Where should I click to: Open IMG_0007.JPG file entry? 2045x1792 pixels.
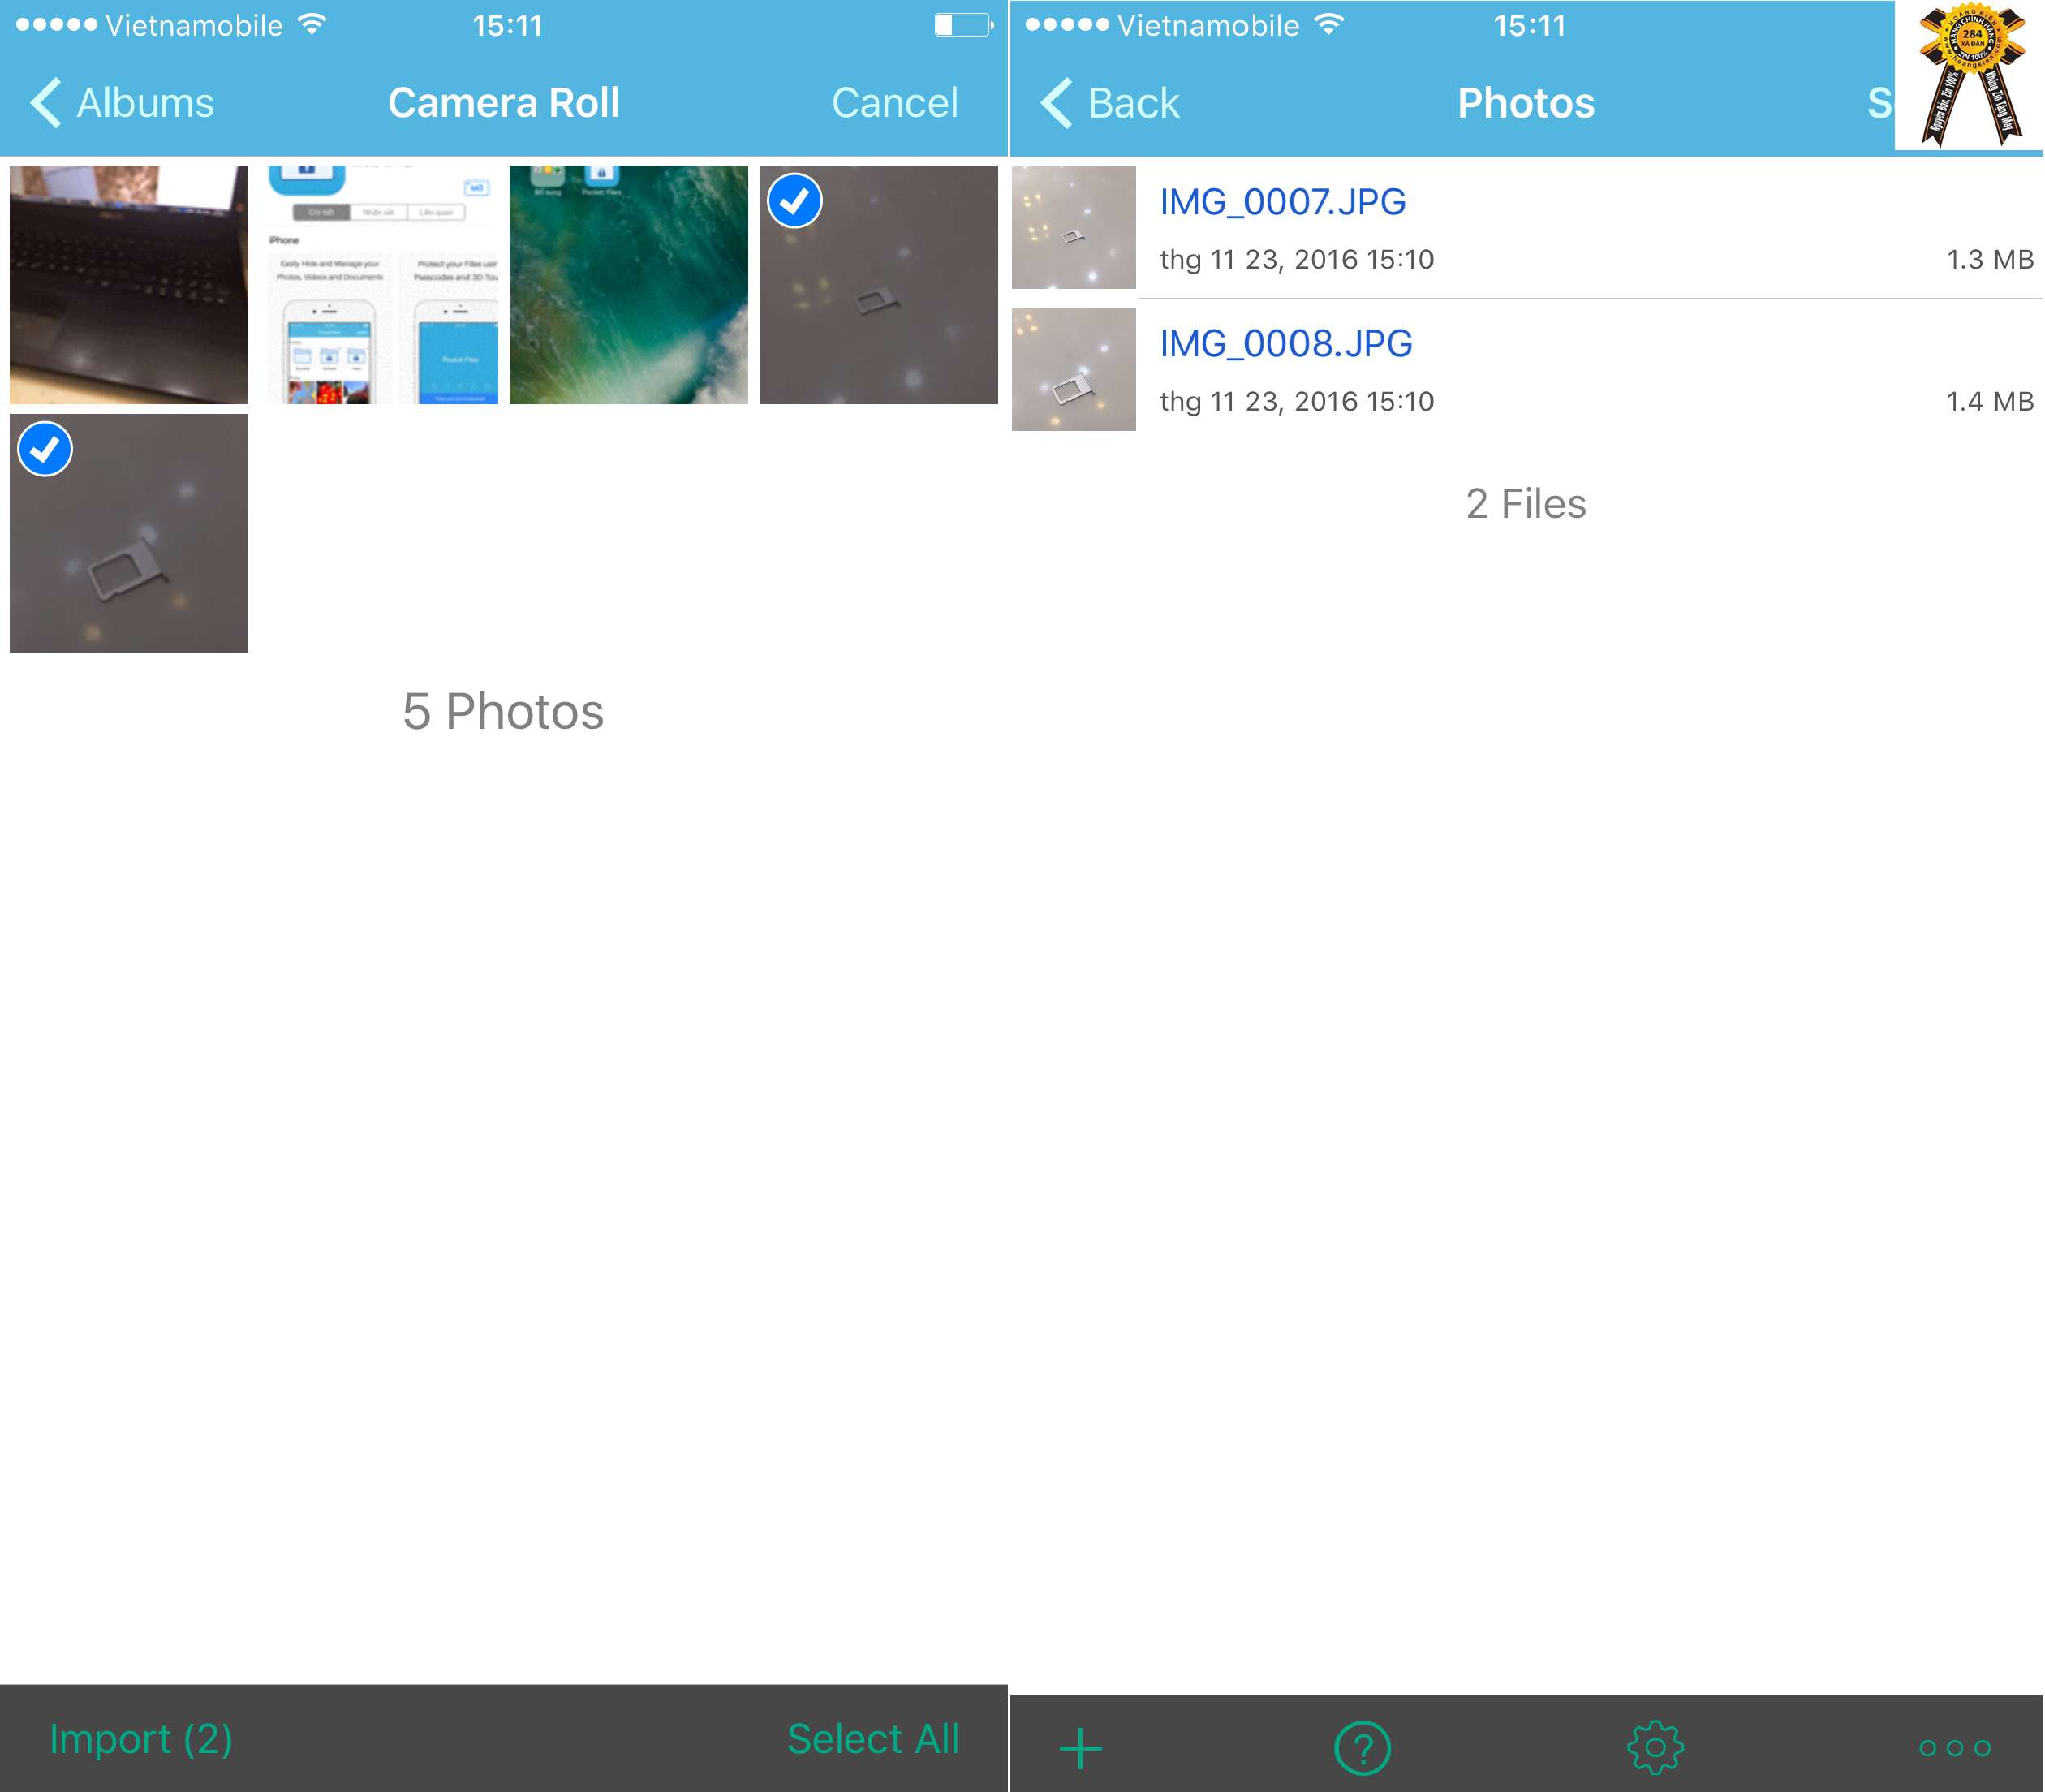point(1283,202)
